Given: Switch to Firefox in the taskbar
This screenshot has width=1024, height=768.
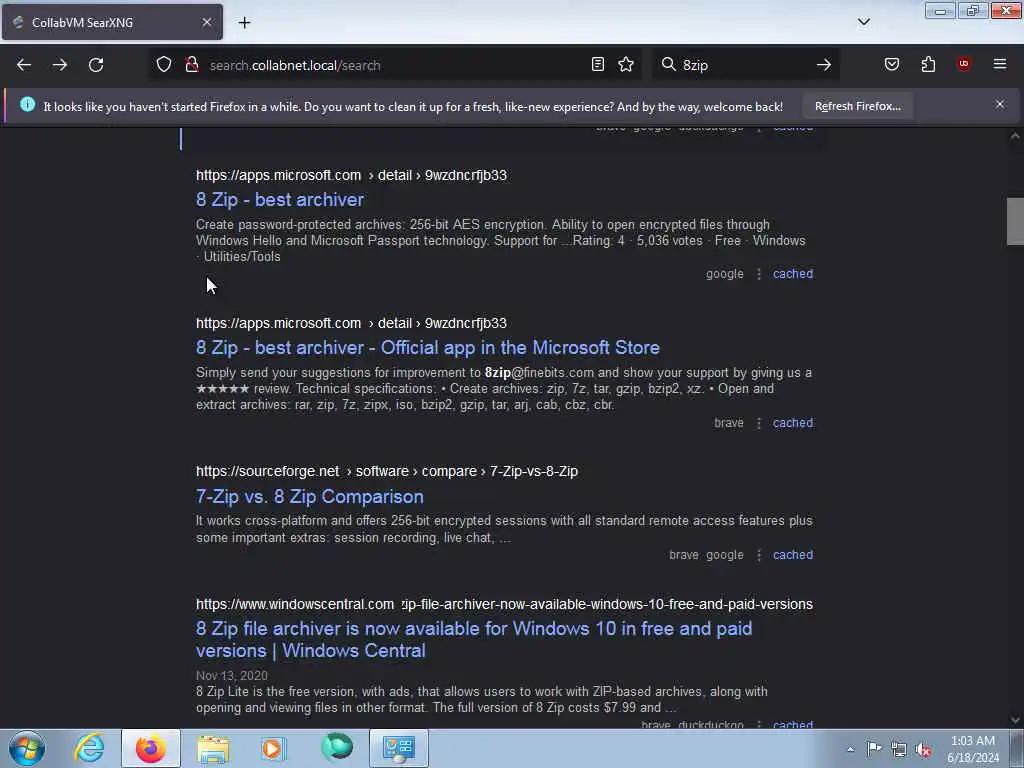Looking at the screenshot, I should [x=150, y=748].
